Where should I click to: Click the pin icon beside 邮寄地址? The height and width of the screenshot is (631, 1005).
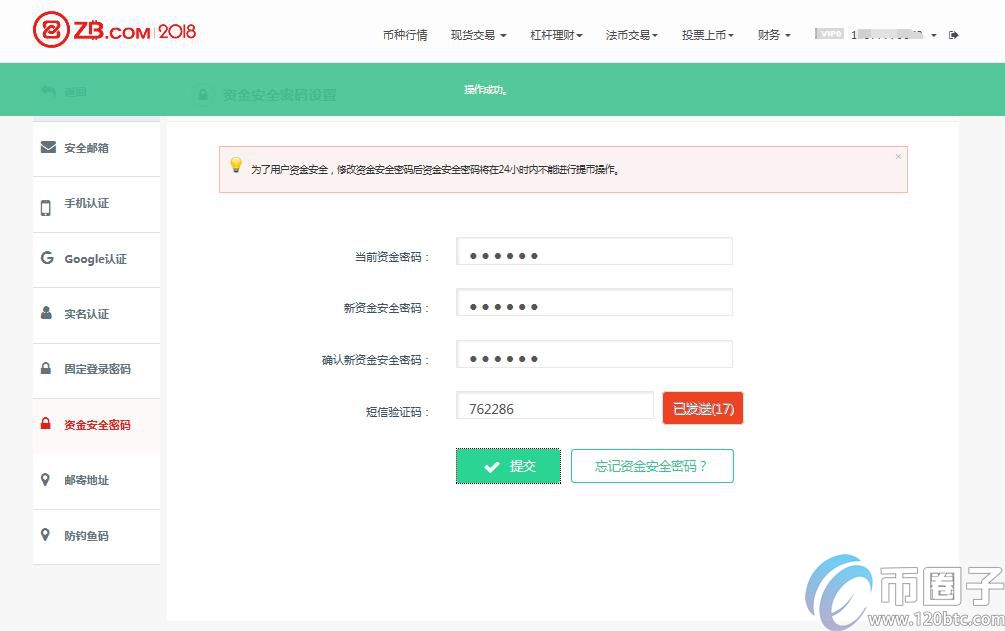pos(45,479)
